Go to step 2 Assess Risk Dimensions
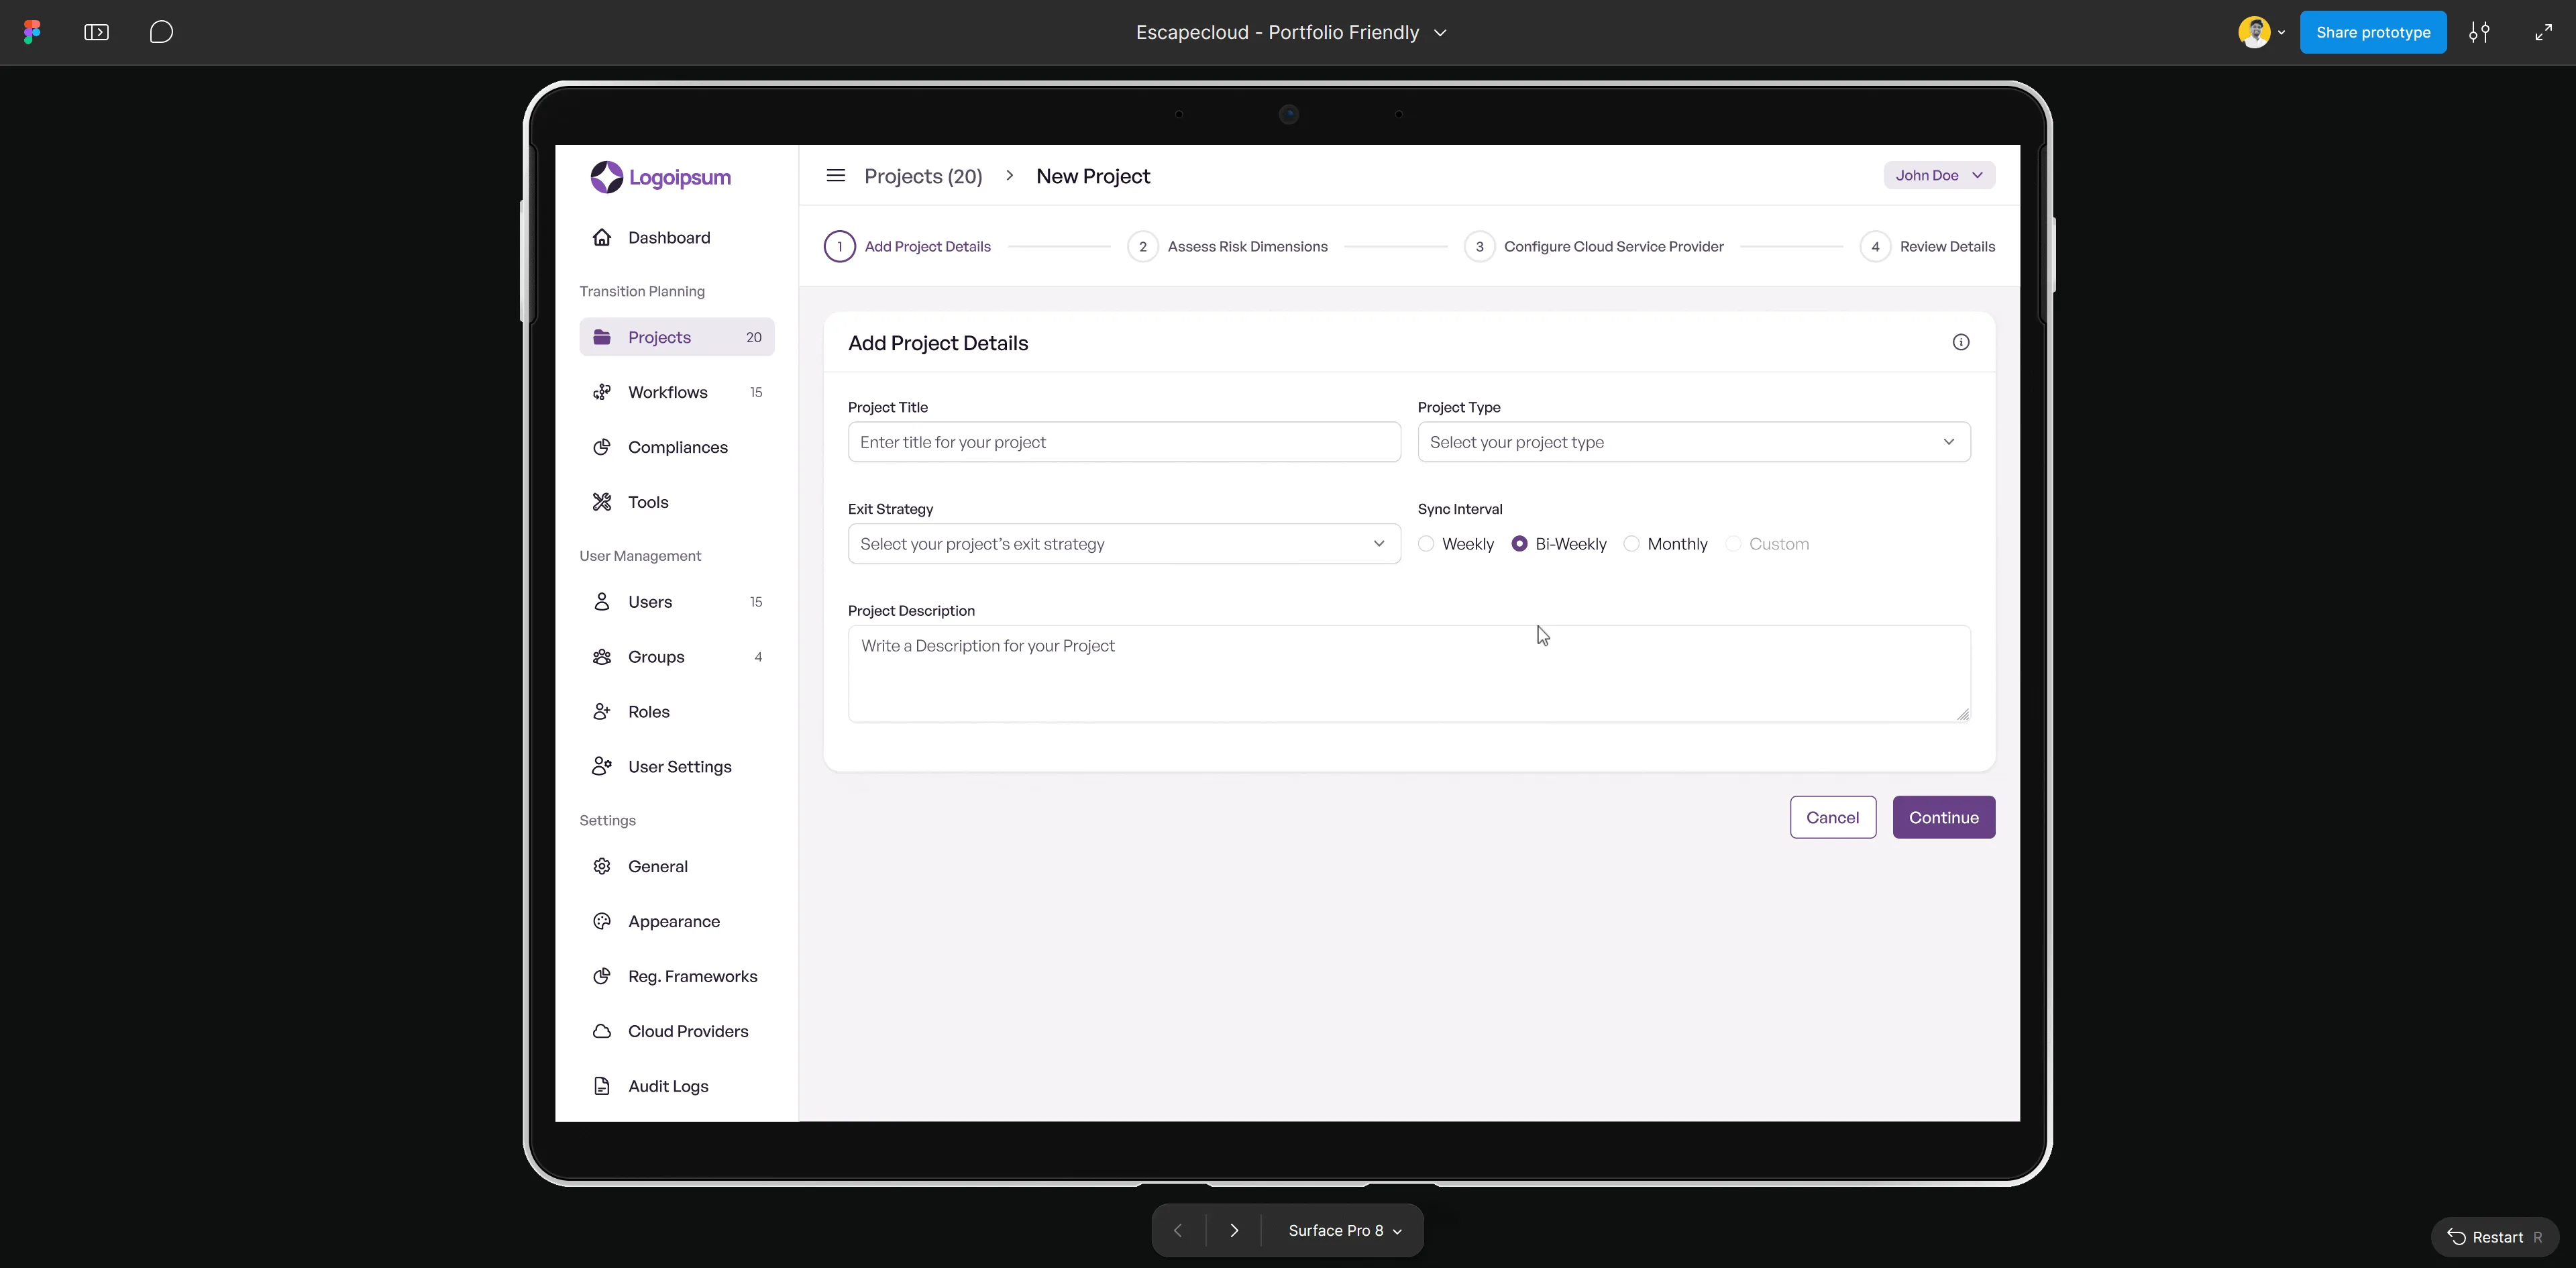The image size is (2576, 1268). pos(1227,246)
